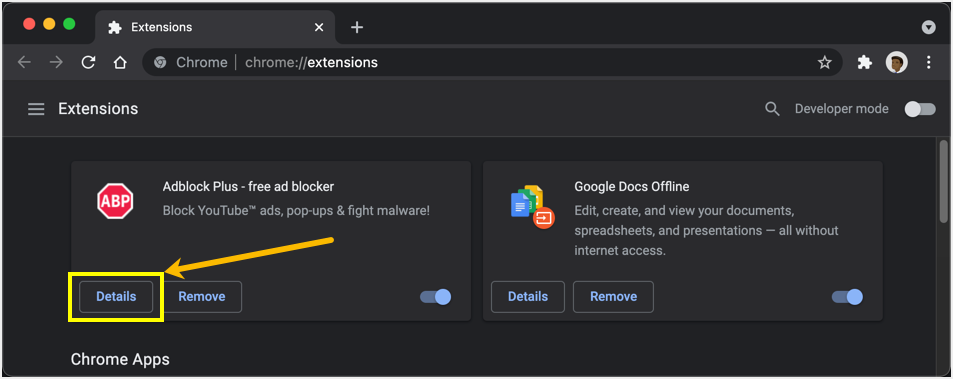
Task: Open the tab search dropdown arrow
Action: click(928, 27)
